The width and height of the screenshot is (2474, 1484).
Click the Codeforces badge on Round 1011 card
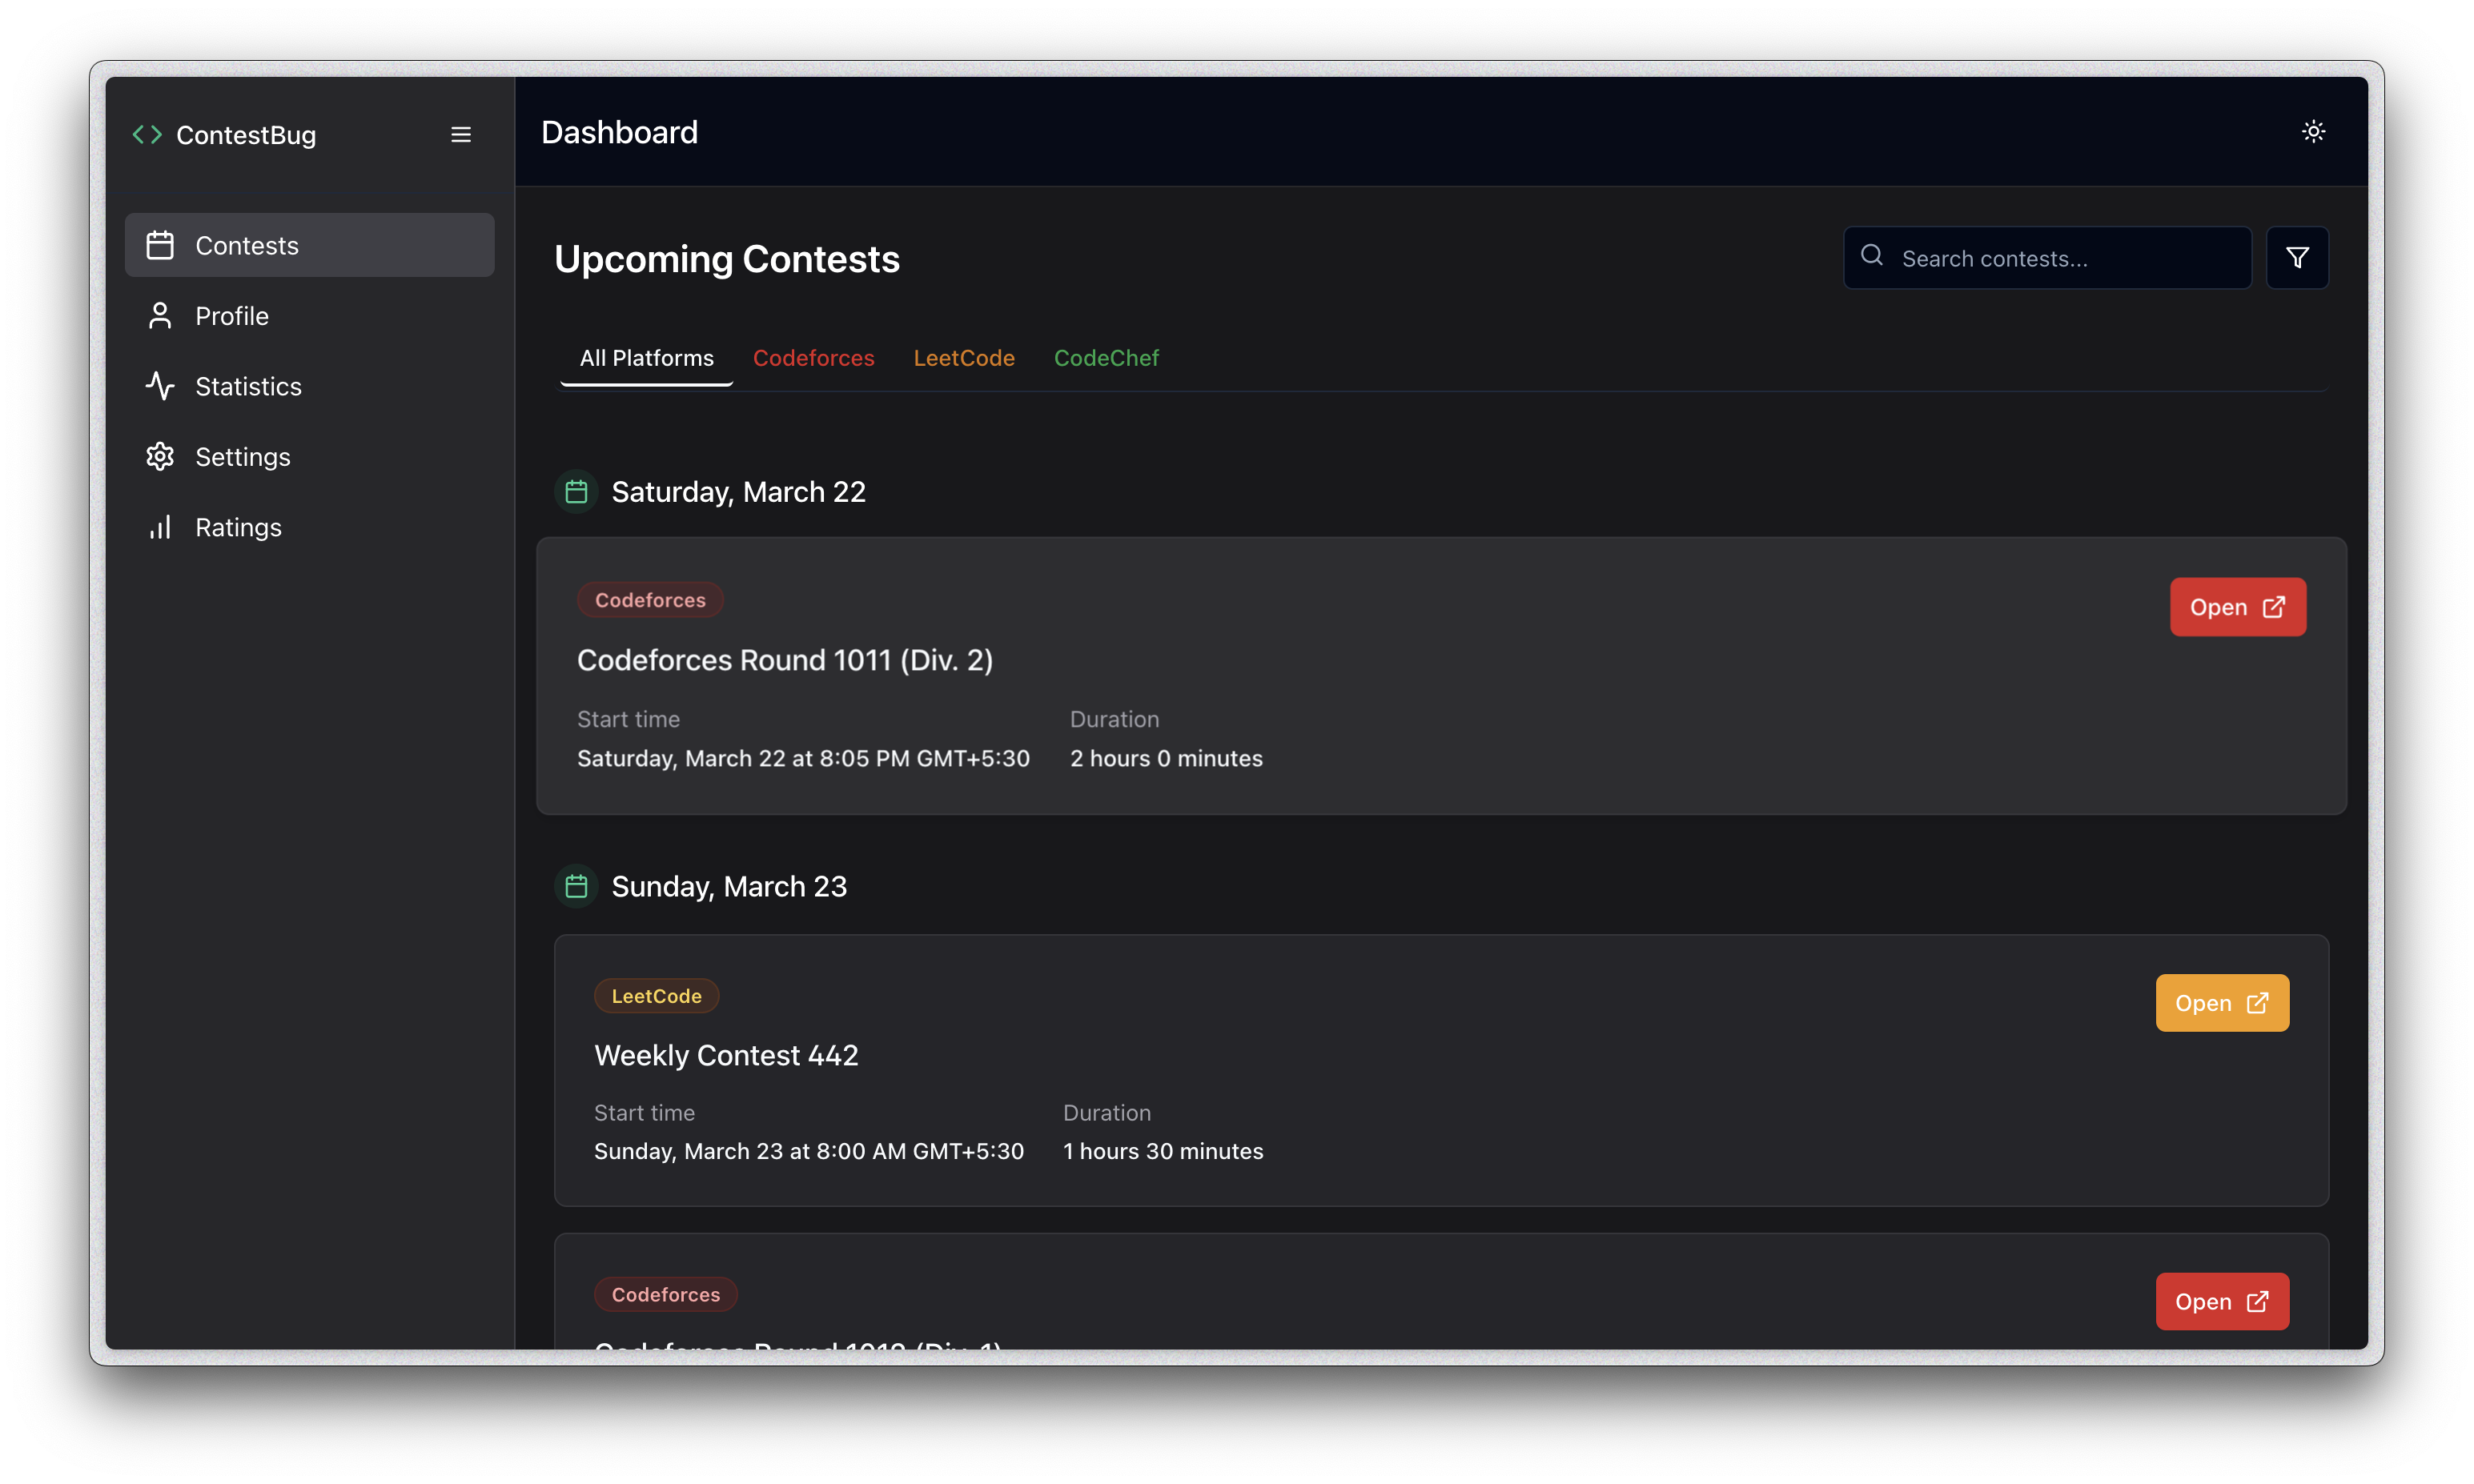[x=650, y=600]
